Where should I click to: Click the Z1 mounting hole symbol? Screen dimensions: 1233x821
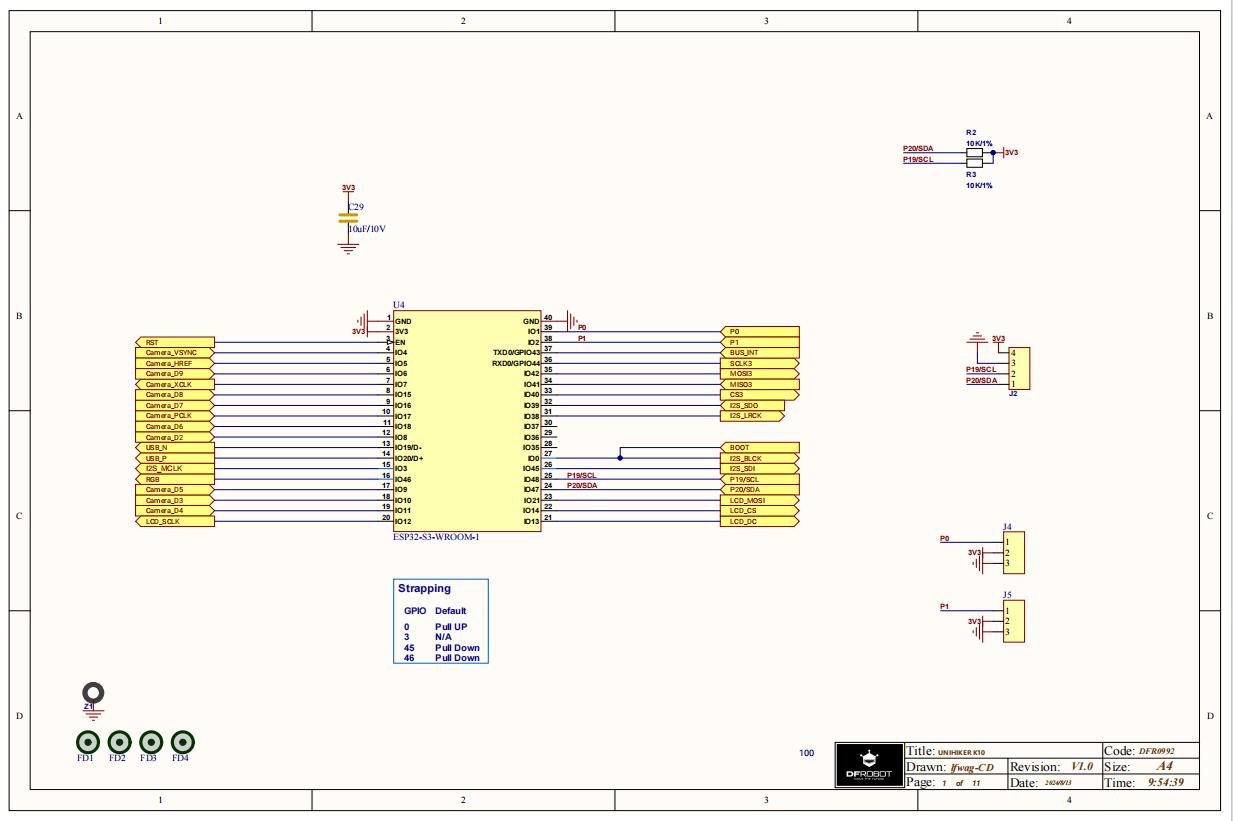point(94,692)
